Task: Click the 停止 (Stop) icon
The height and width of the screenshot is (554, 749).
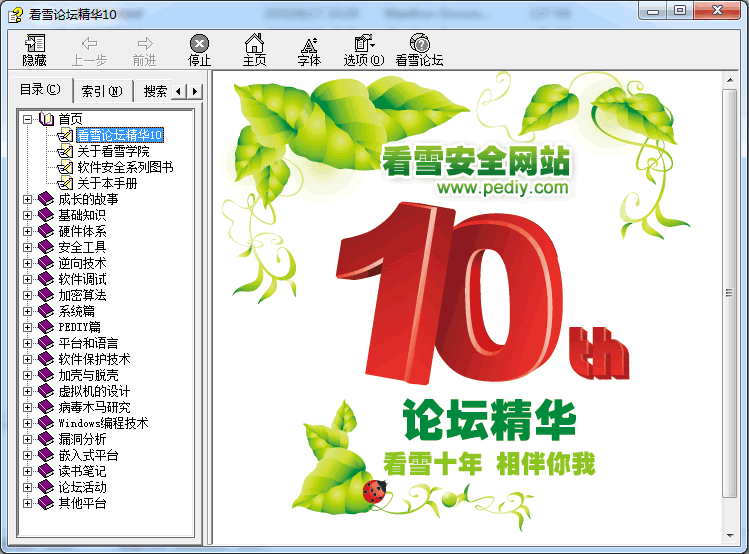Action: 199,43
